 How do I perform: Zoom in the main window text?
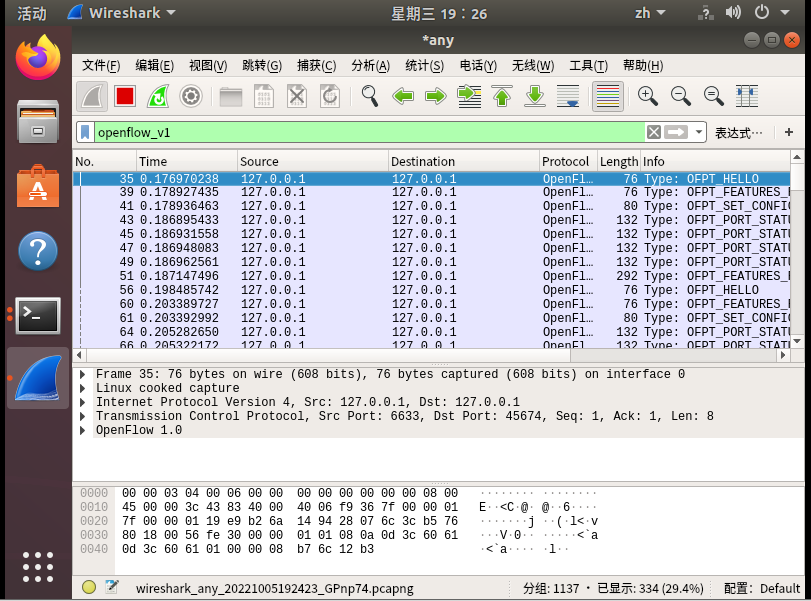tap(648, 96)
